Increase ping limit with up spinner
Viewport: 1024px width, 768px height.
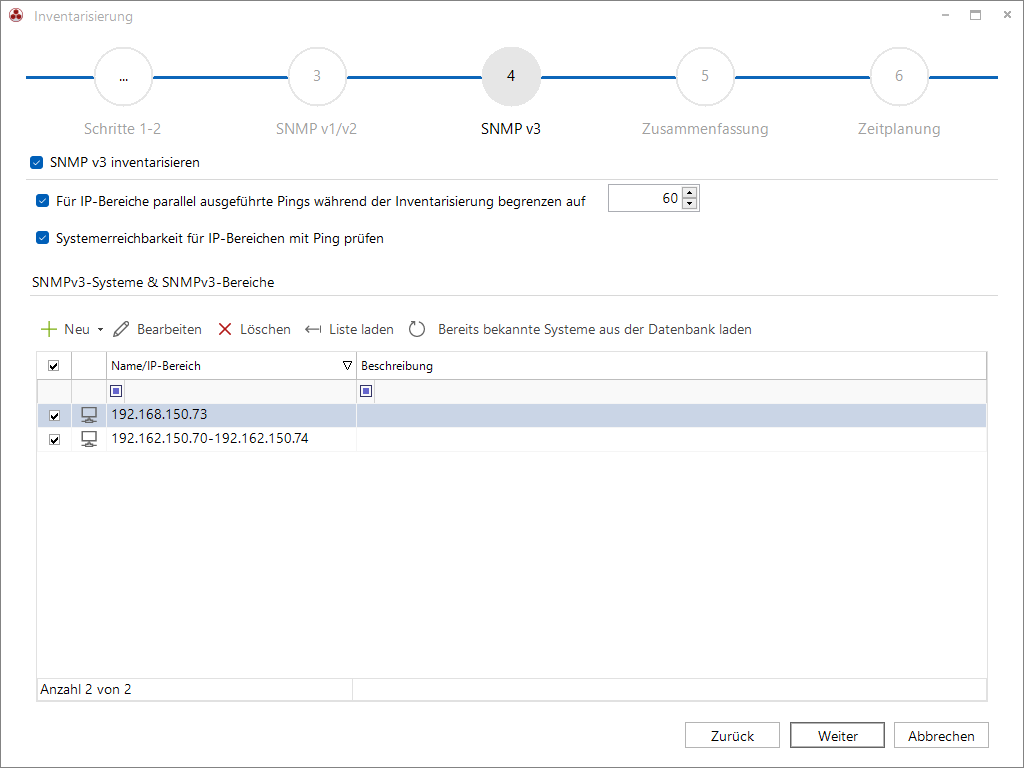click(x=690, y=193)
